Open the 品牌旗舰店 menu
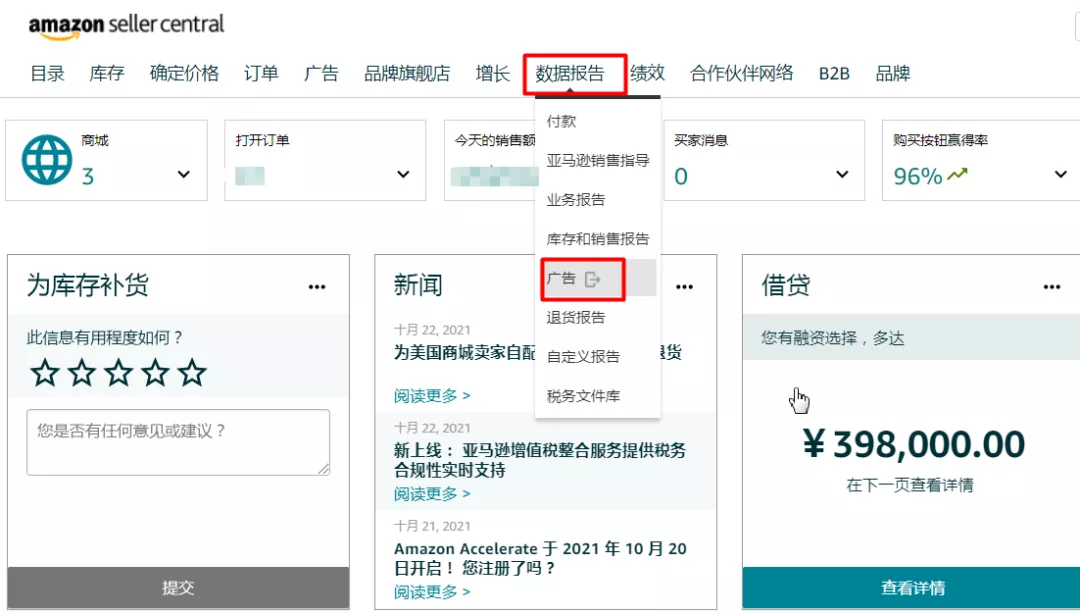The height and width of the screenshot is (614, 1080). pyautogui.click(x=407, y=73)
